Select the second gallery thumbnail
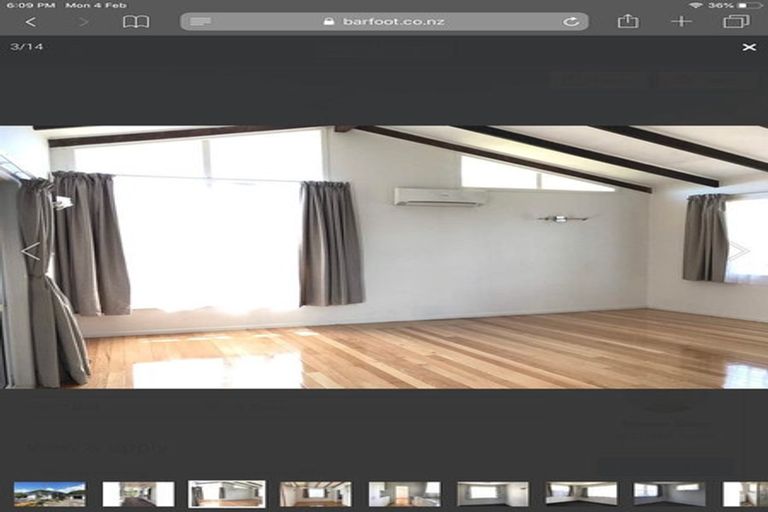768x512 pixels. (x=138, y=494)
